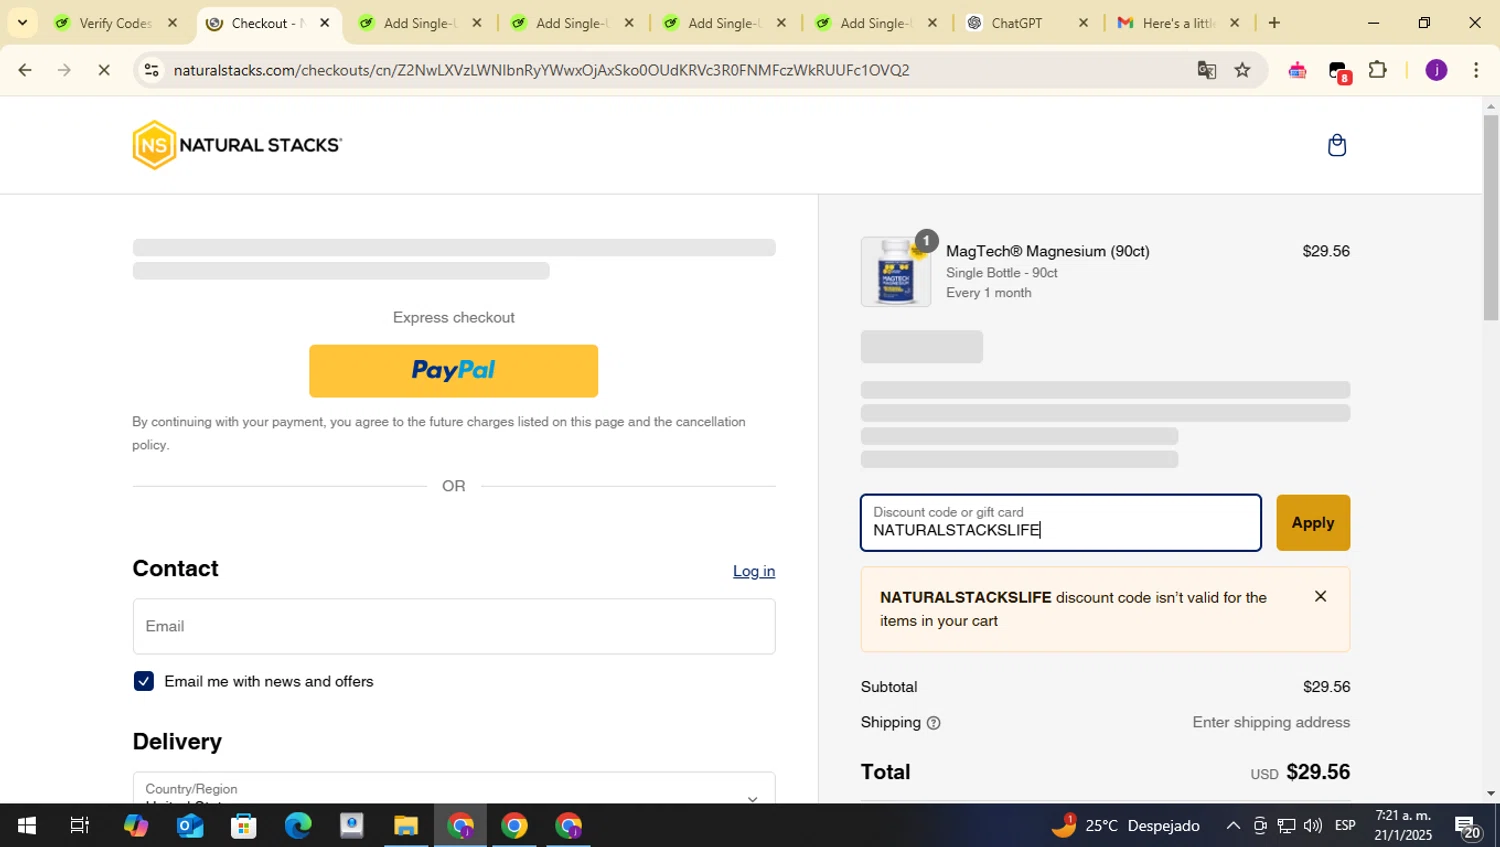This screenshot has height=847, width=1500.
Task: Pay with PayPal express checkout
Action: [453, 371]
